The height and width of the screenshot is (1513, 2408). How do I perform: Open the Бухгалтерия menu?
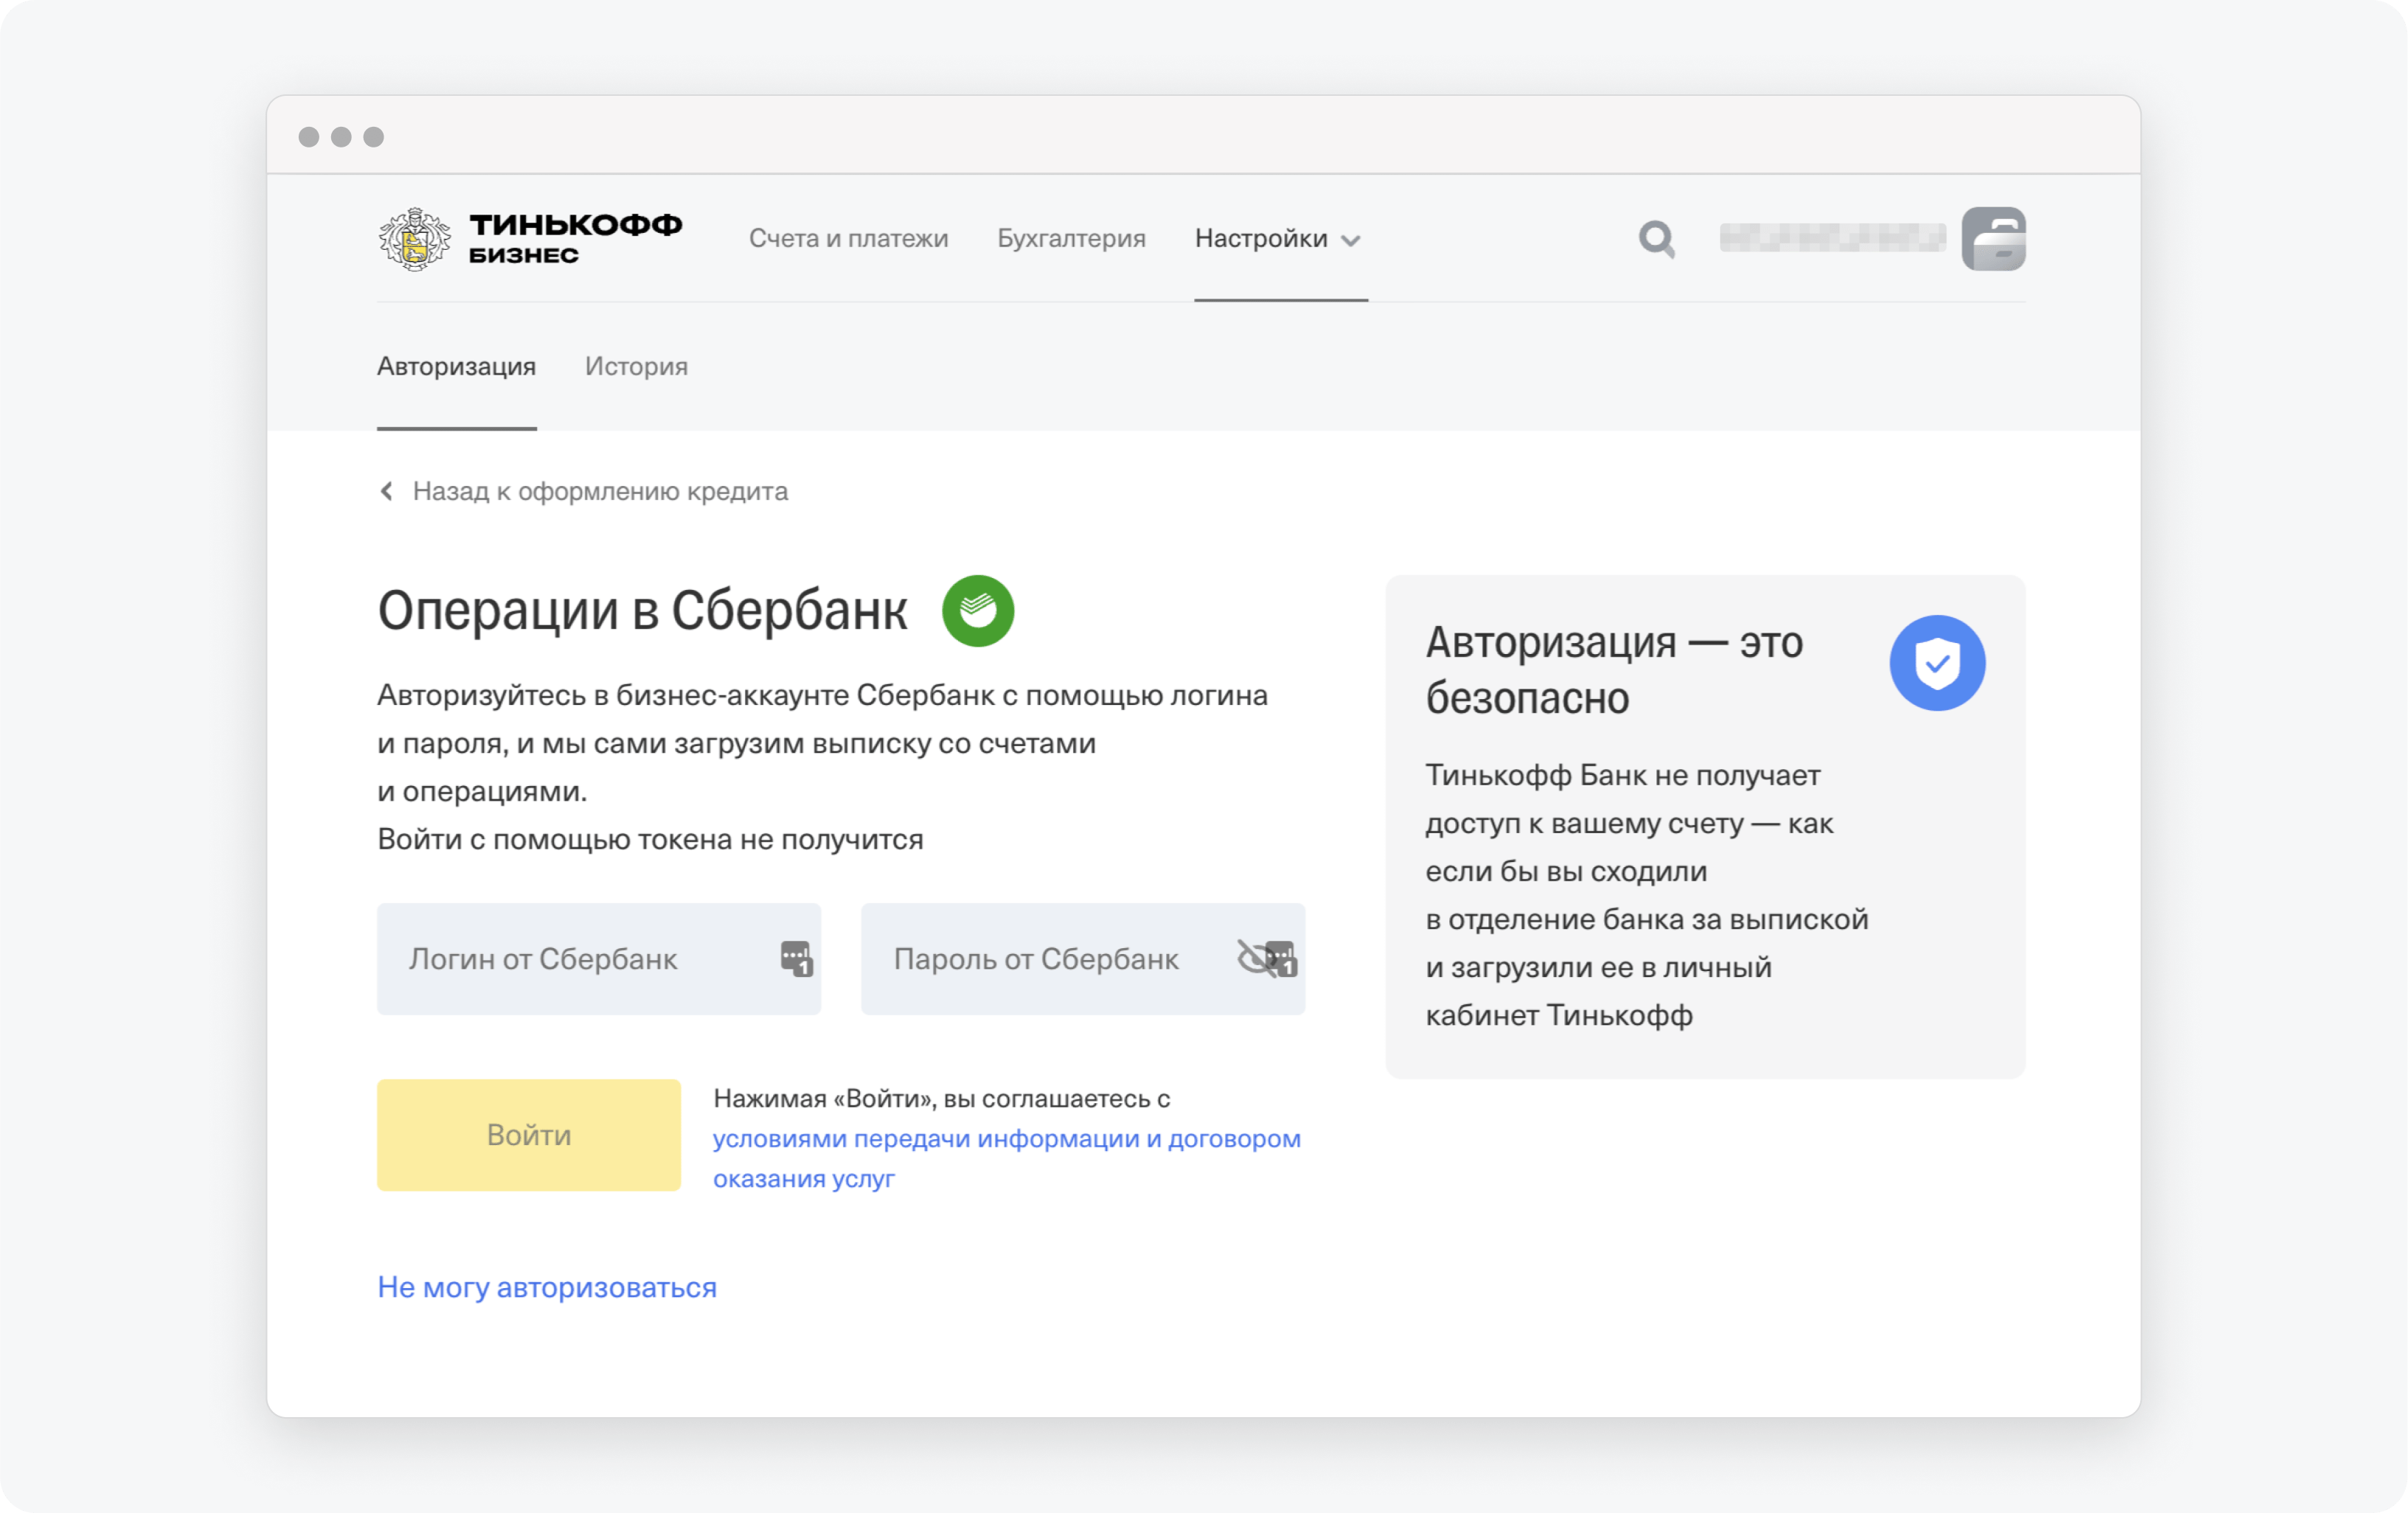[1071, 238]
